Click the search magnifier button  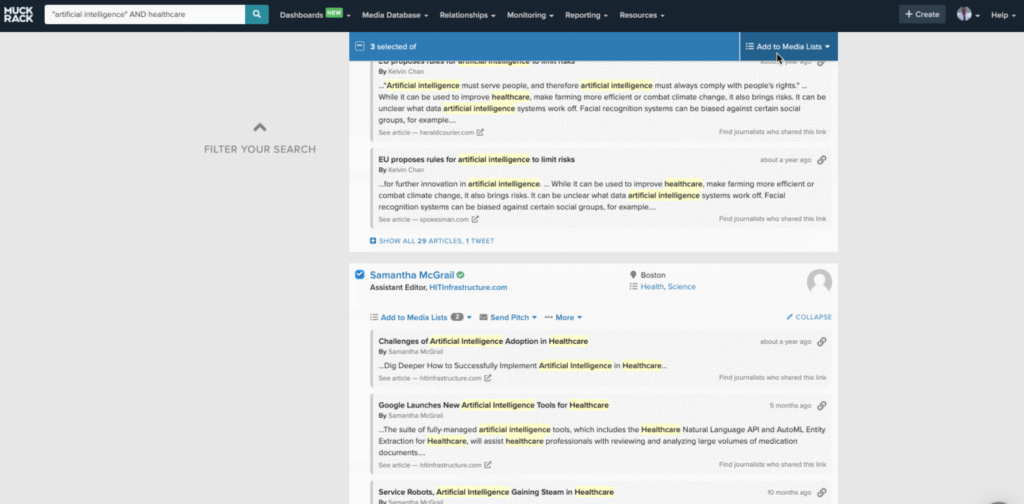257,14
